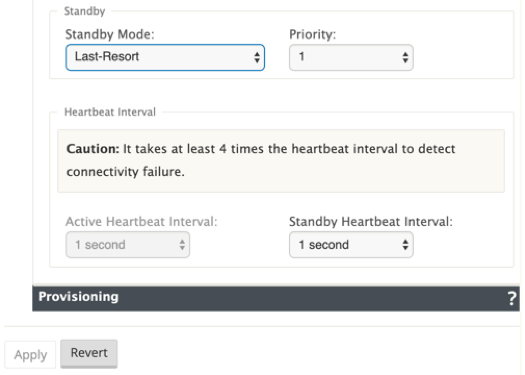
Task: Open the Priority dropdown
Action: [x=351, y=58]
